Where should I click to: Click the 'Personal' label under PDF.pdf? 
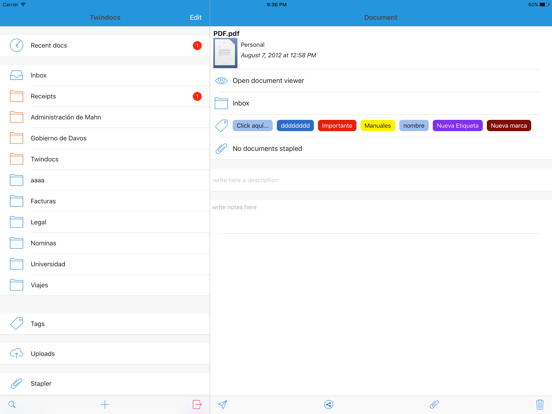tap(252, 45)
